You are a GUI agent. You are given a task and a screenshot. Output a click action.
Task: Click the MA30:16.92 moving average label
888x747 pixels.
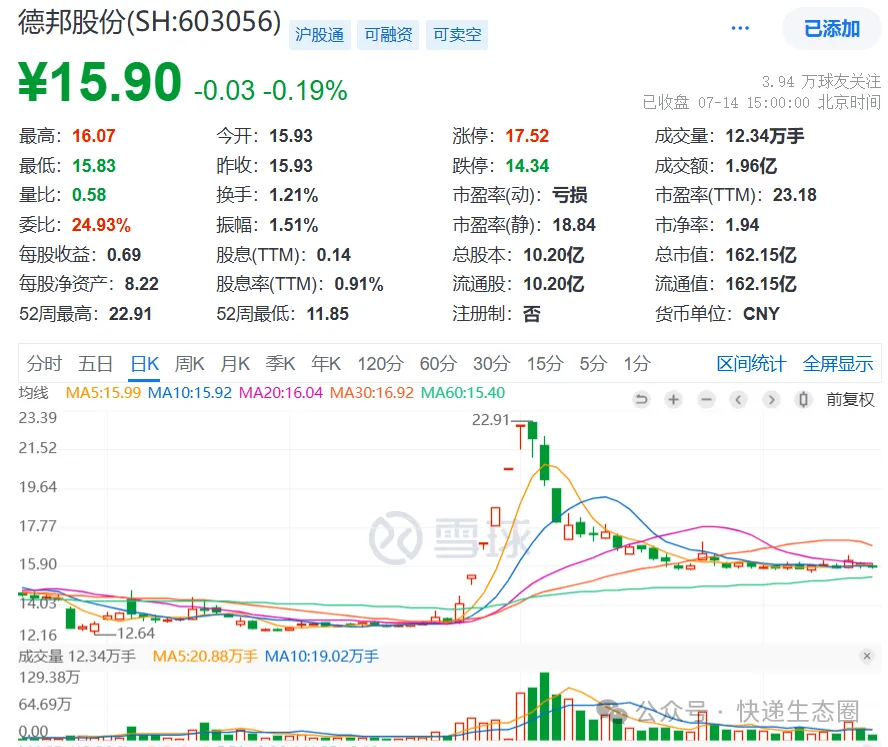[372, 392]
